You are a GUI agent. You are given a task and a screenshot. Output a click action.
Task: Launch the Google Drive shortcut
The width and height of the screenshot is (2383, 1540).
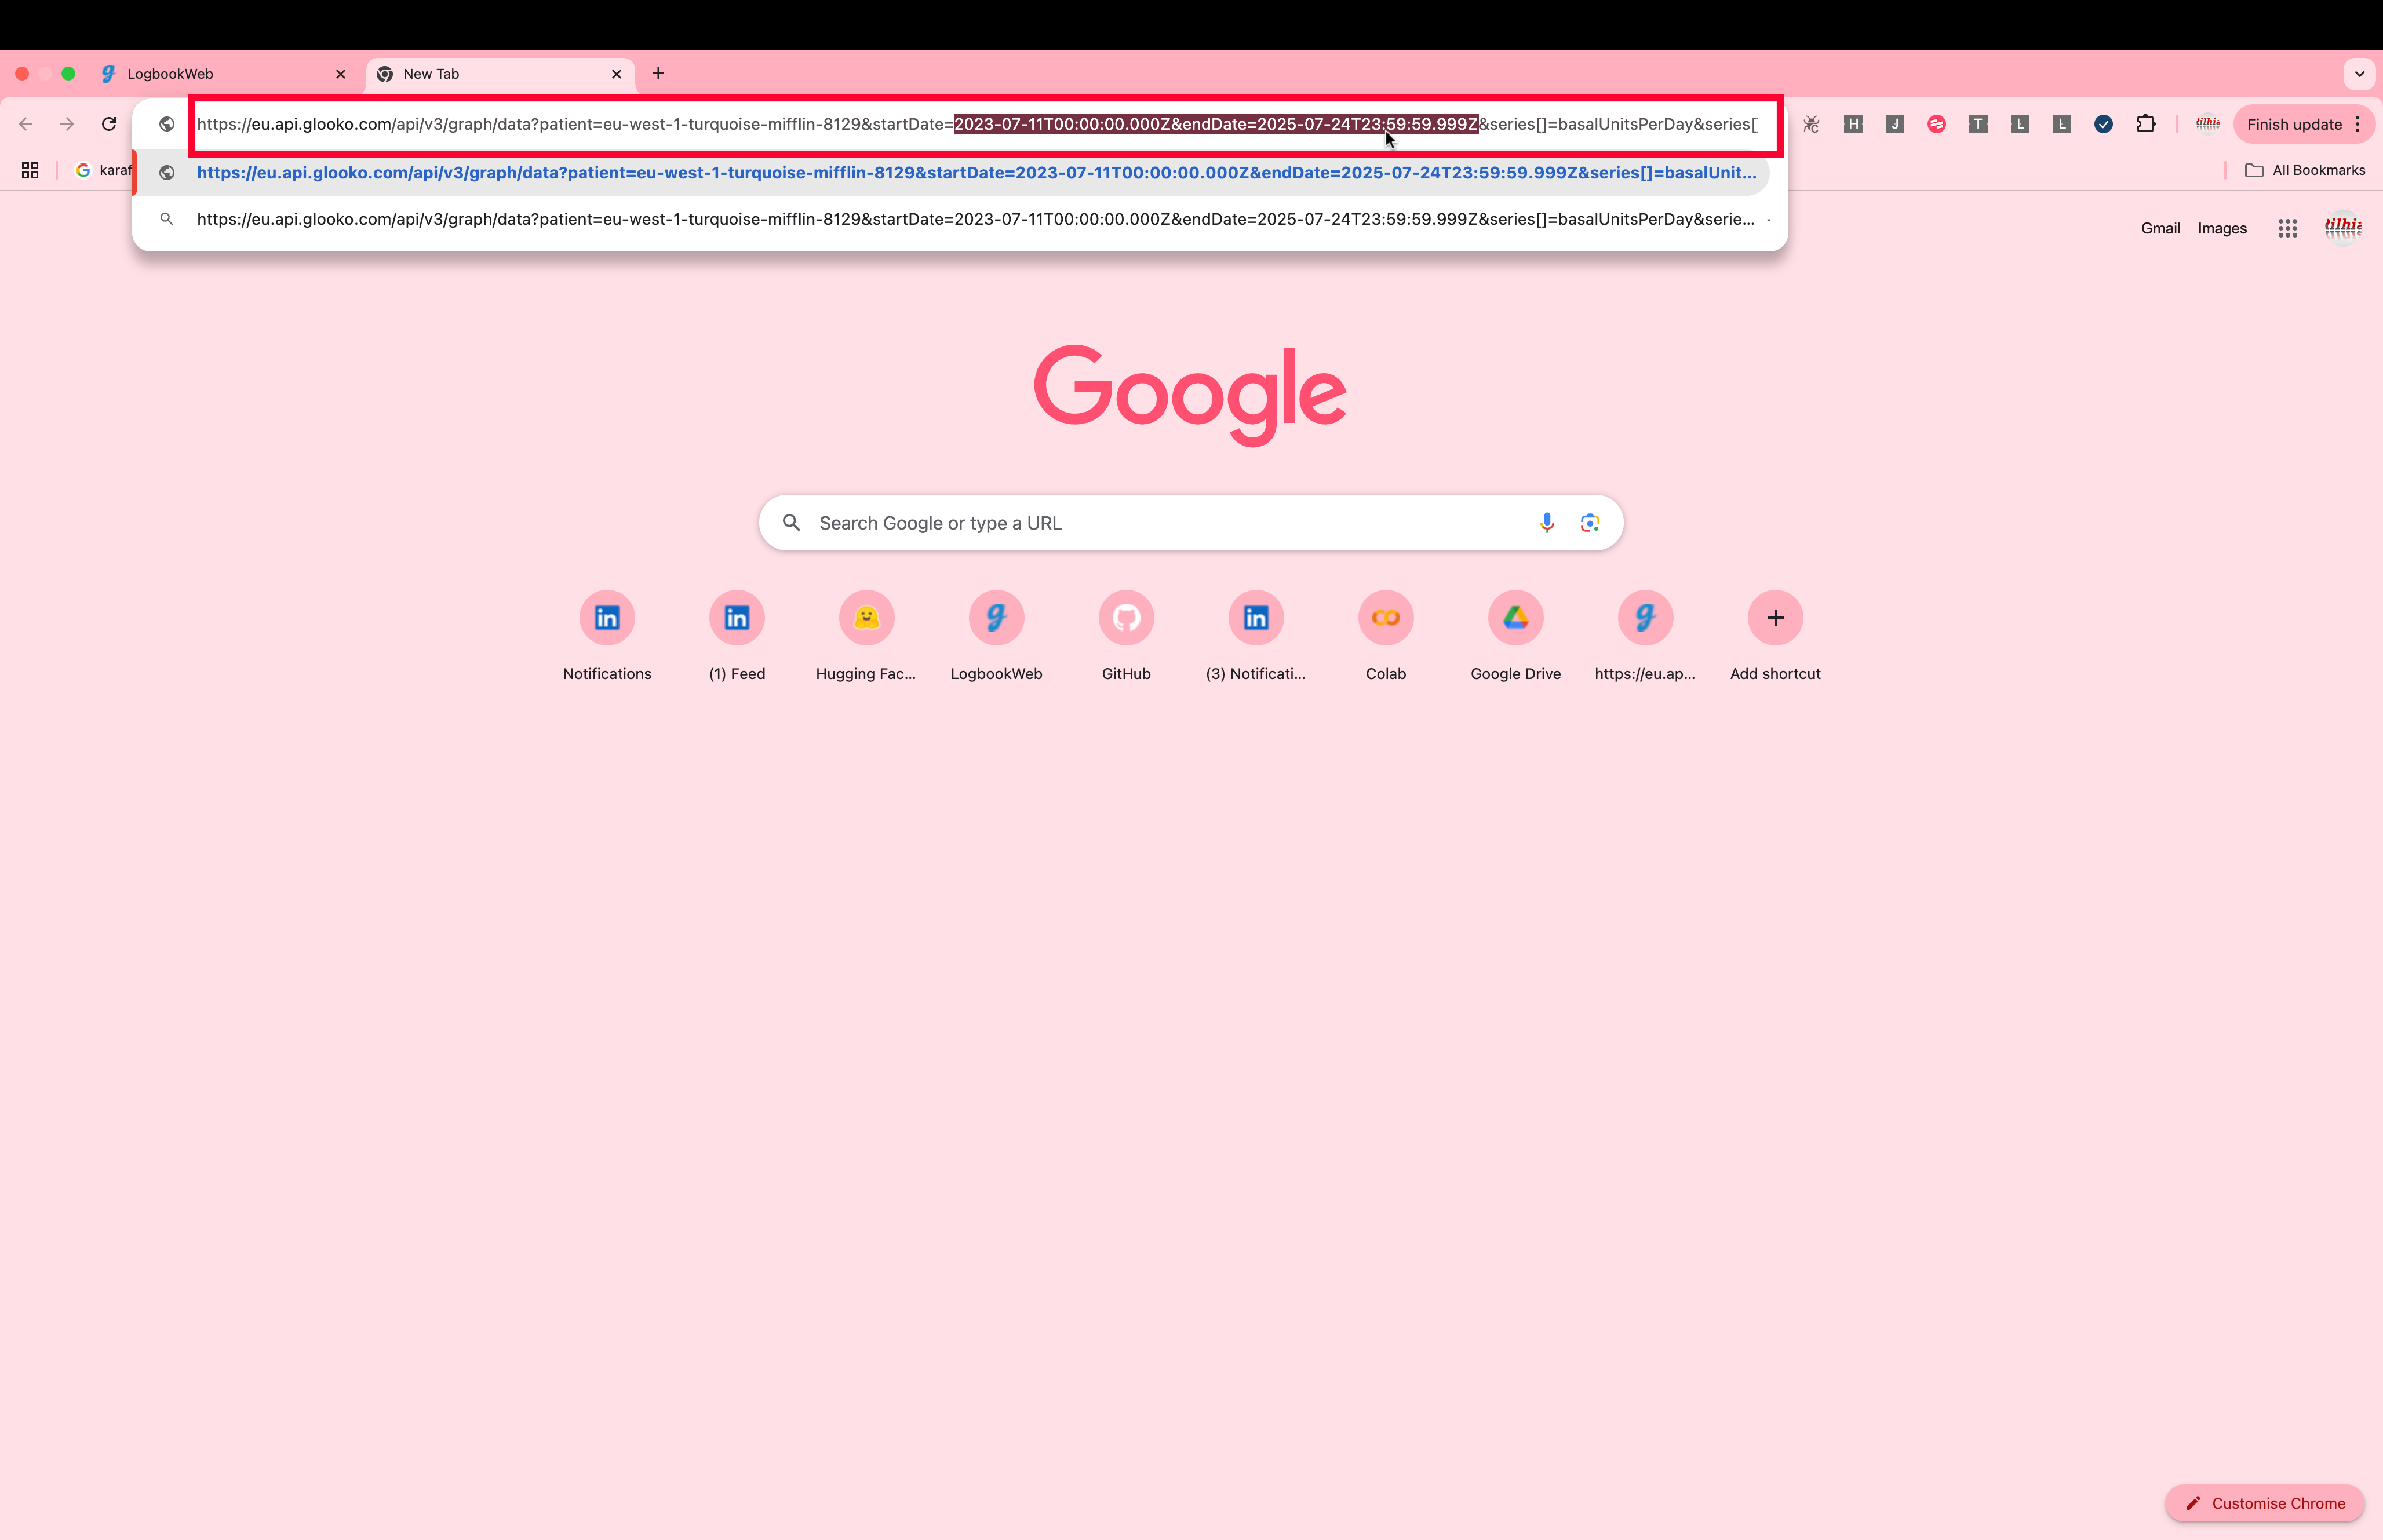click(1514, 617)
